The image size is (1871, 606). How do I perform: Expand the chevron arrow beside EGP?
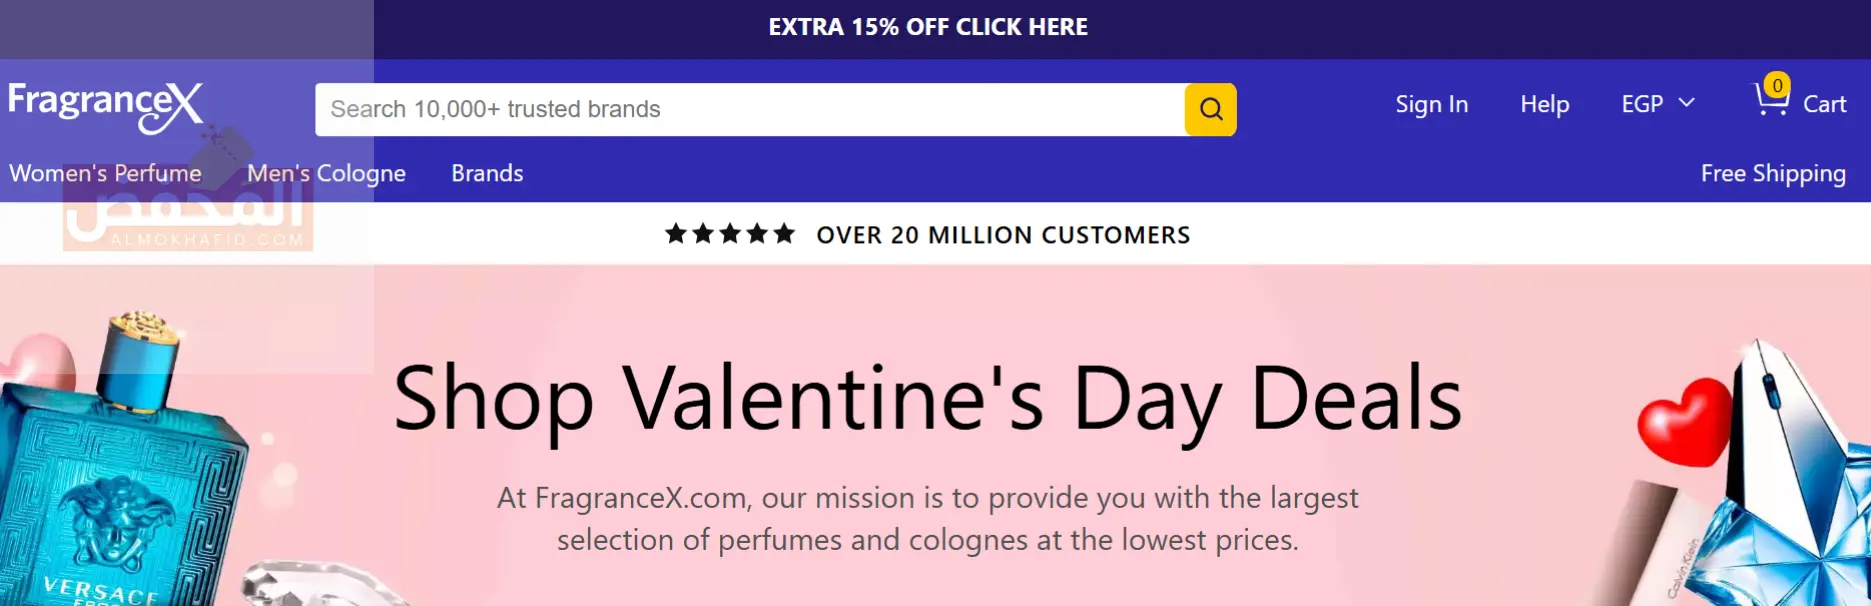[x=1687, y=103]
